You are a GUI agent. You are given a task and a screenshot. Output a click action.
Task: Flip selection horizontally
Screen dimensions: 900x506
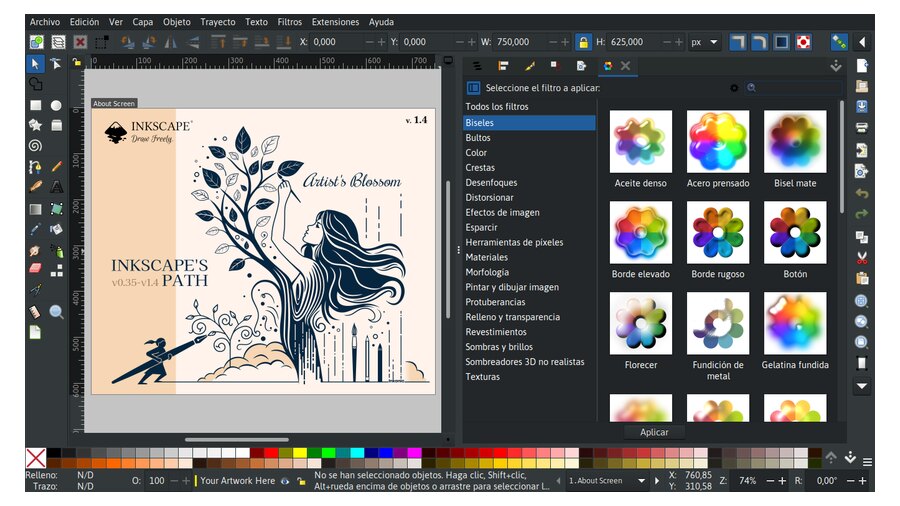click(170, 42)
